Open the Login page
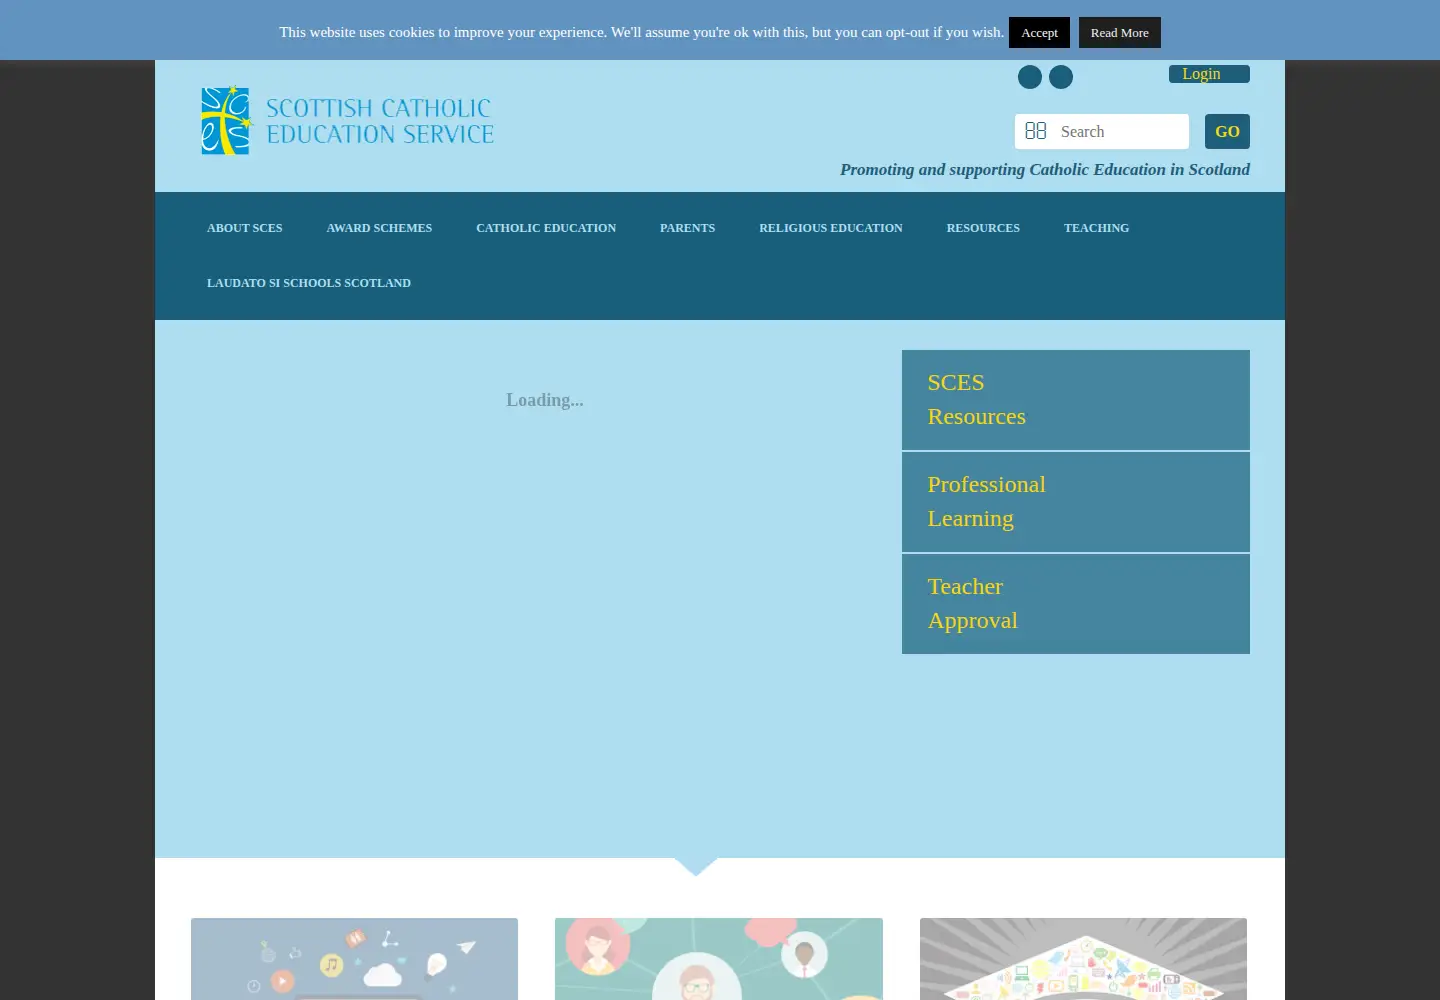The image size is (1440, 1000). point(1209,74)
